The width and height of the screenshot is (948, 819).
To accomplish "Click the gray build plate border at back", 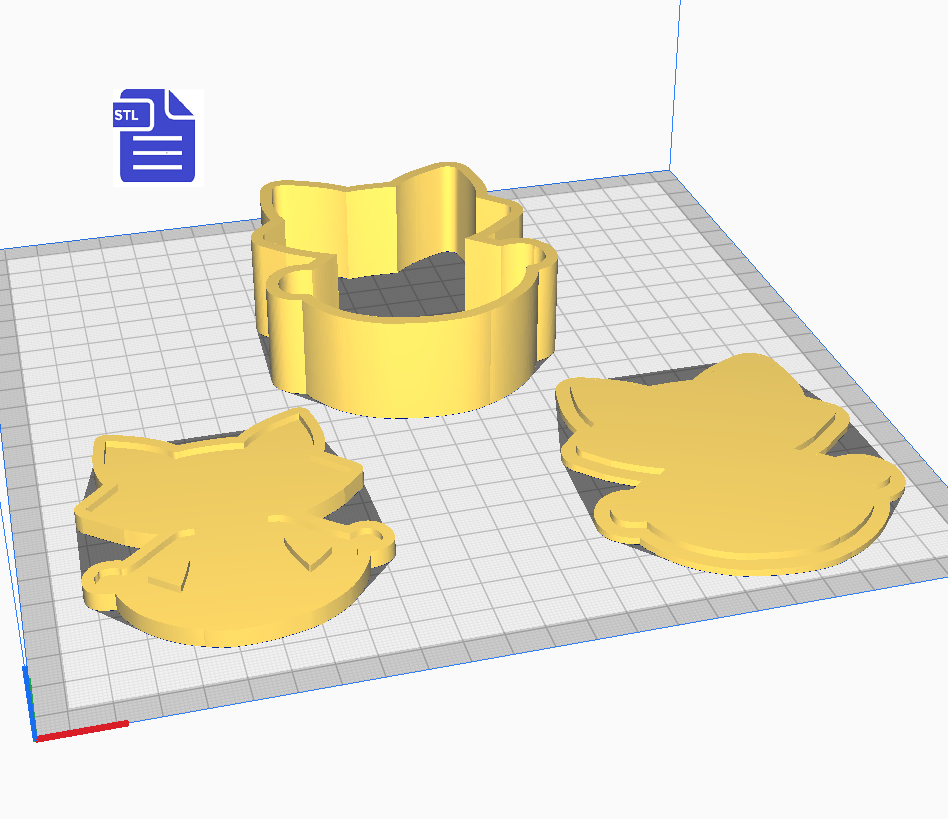I will point(600,186).
